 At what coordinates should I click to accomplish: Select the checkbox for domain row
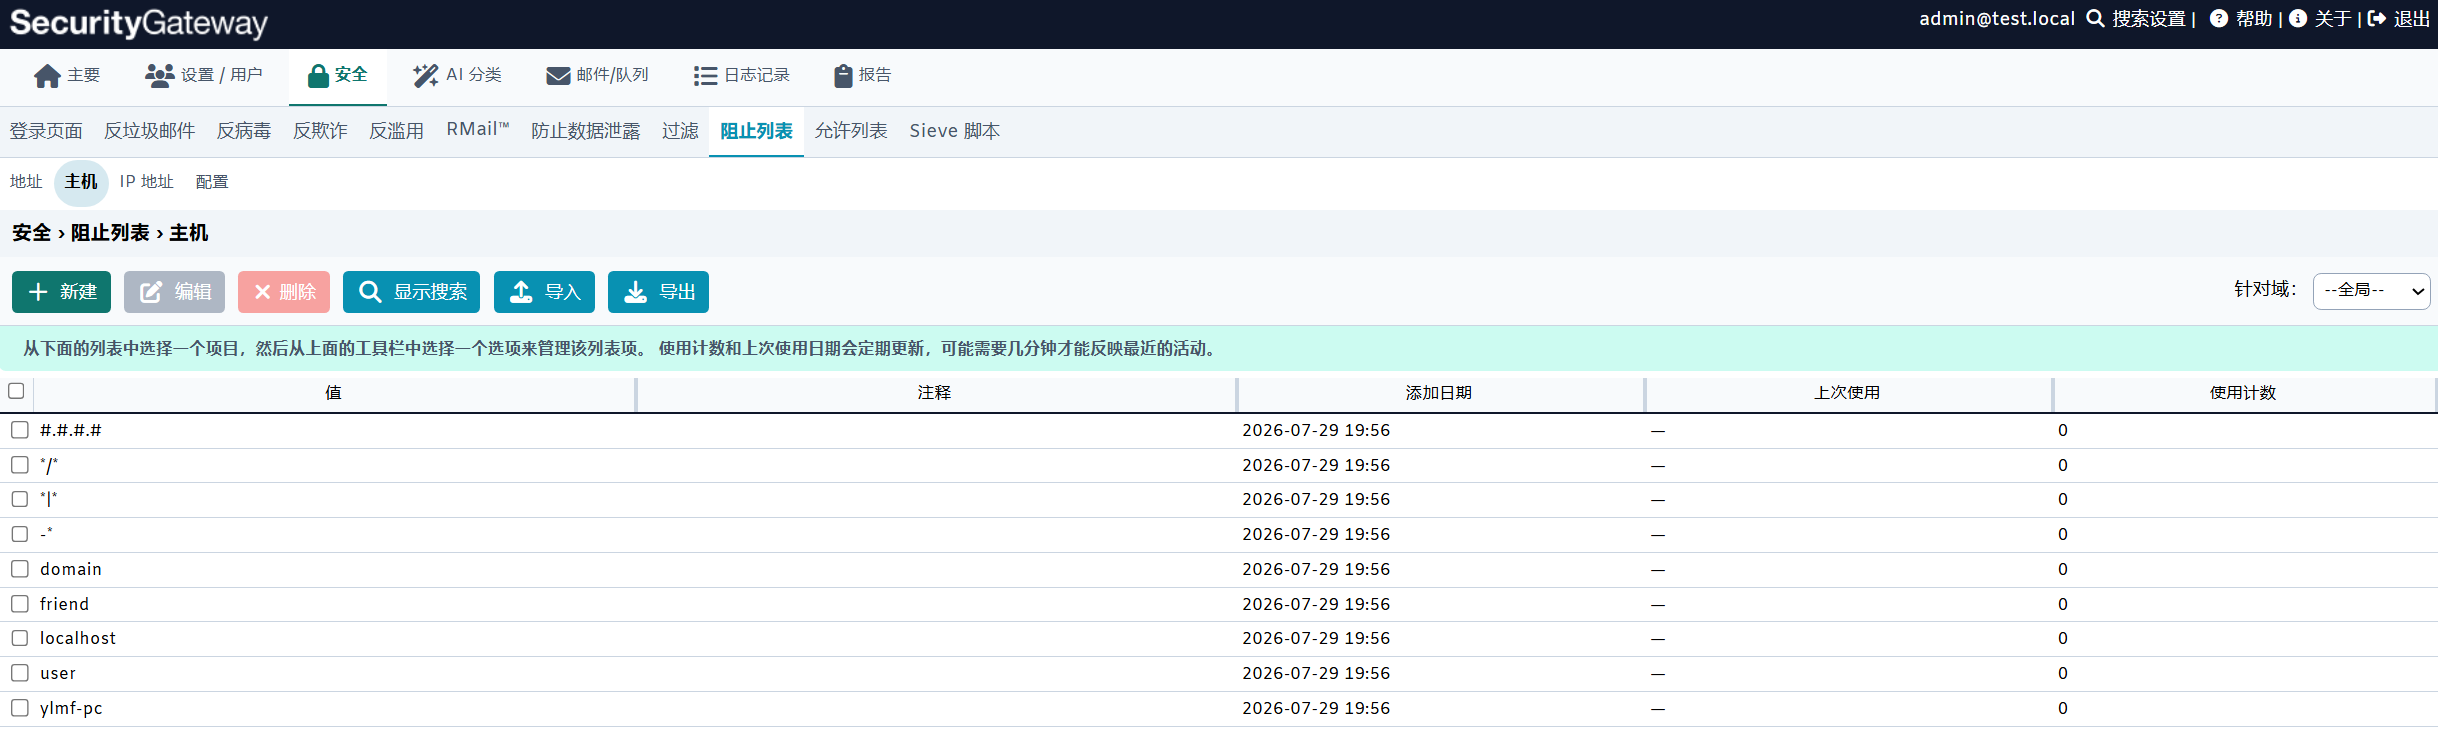20,569
